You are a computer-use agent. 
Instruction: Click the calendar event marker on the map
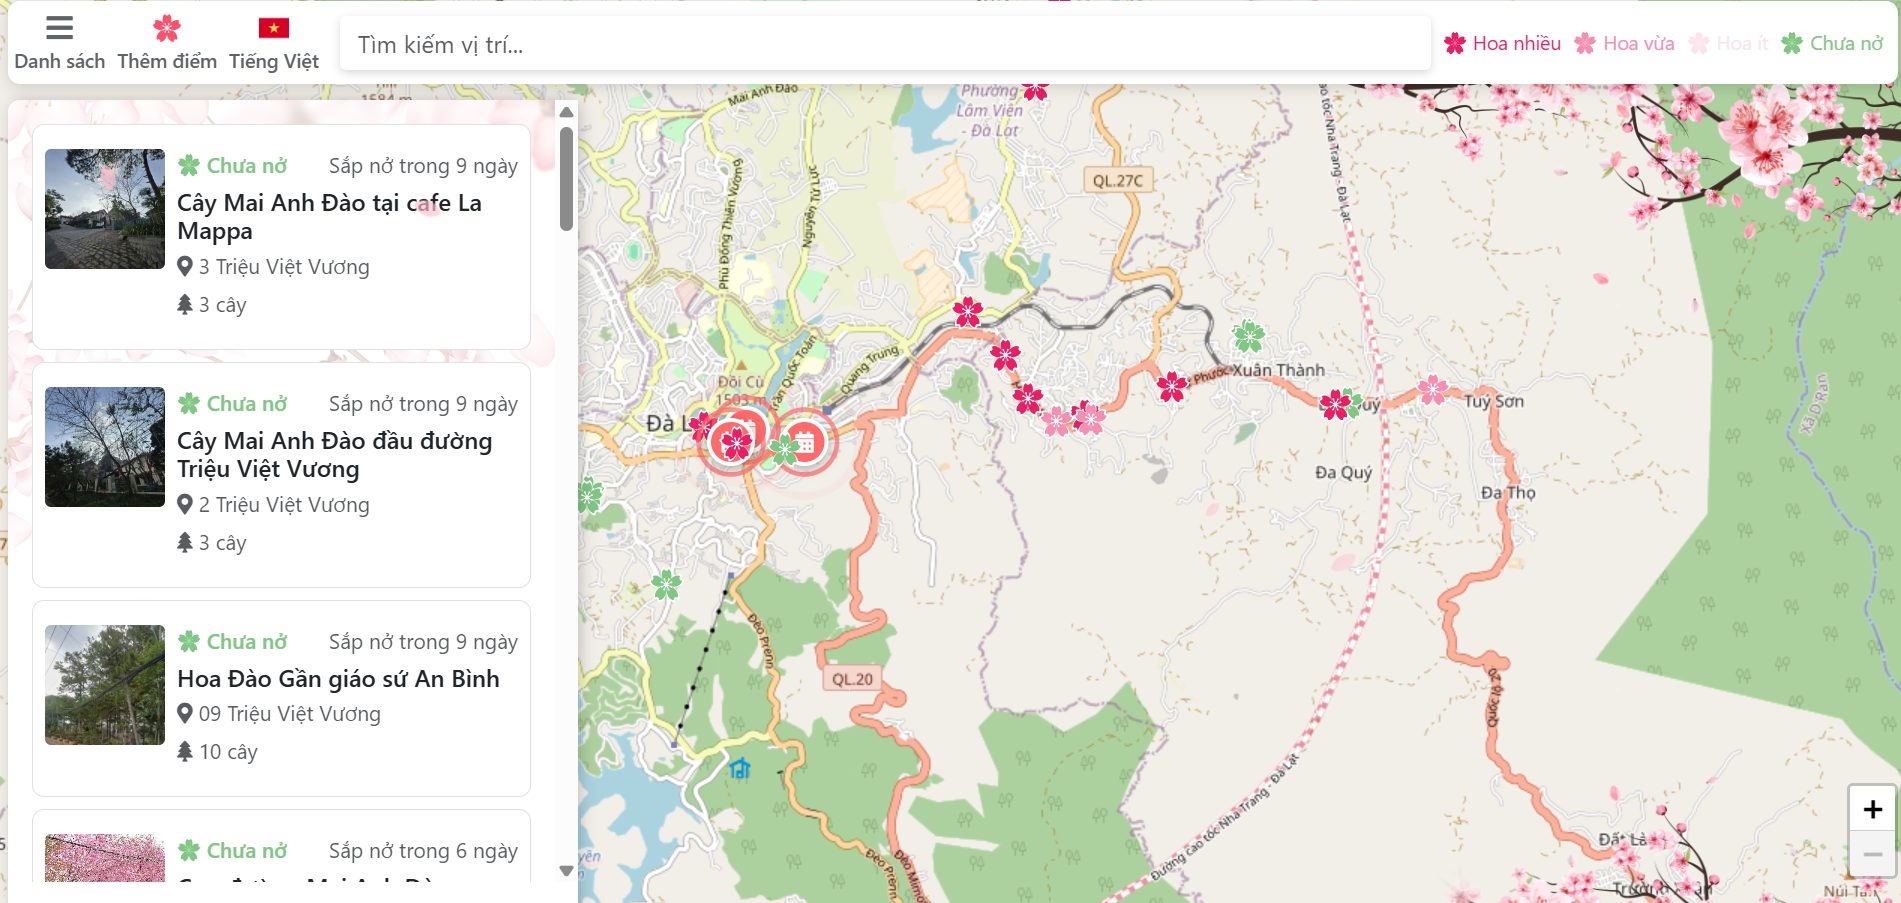805,440
